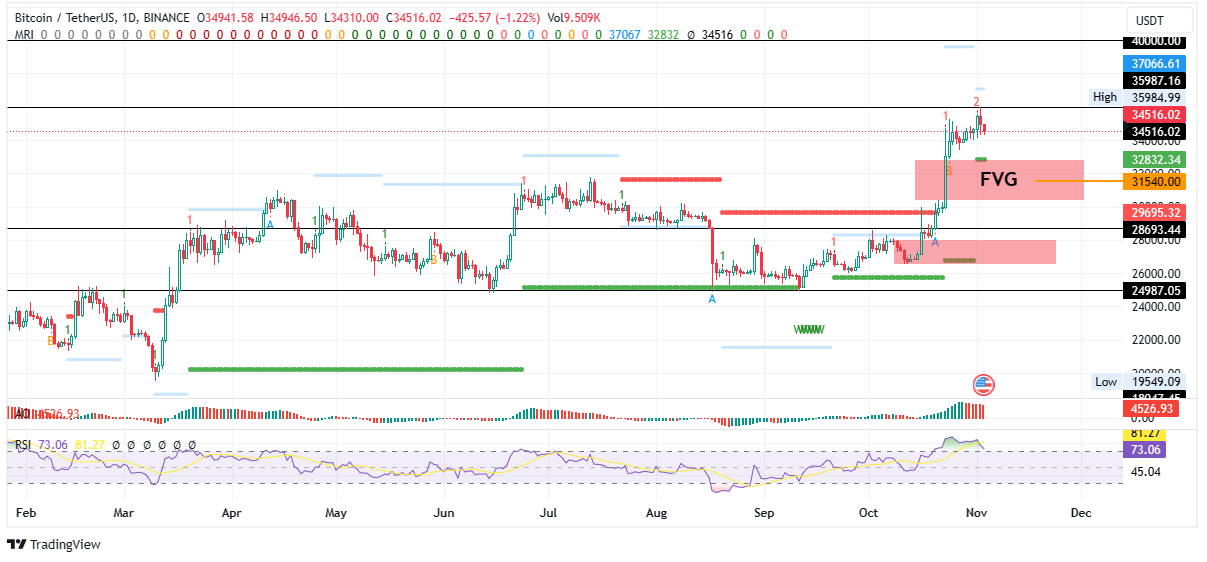
Task: Click the 34516.02 red current price label
Action: [1153, 115]
